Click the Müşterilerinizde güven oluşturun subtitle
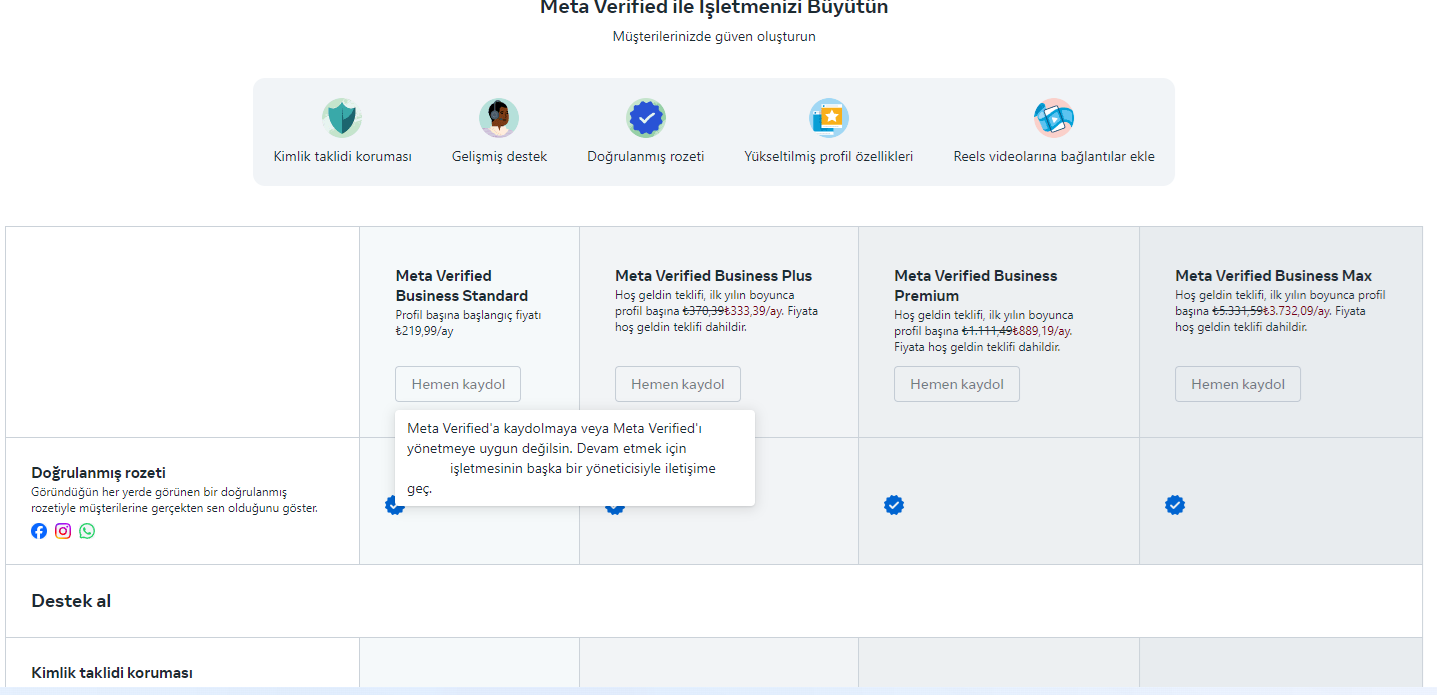Screen dimensions: 1437x695 pos(714,37)
